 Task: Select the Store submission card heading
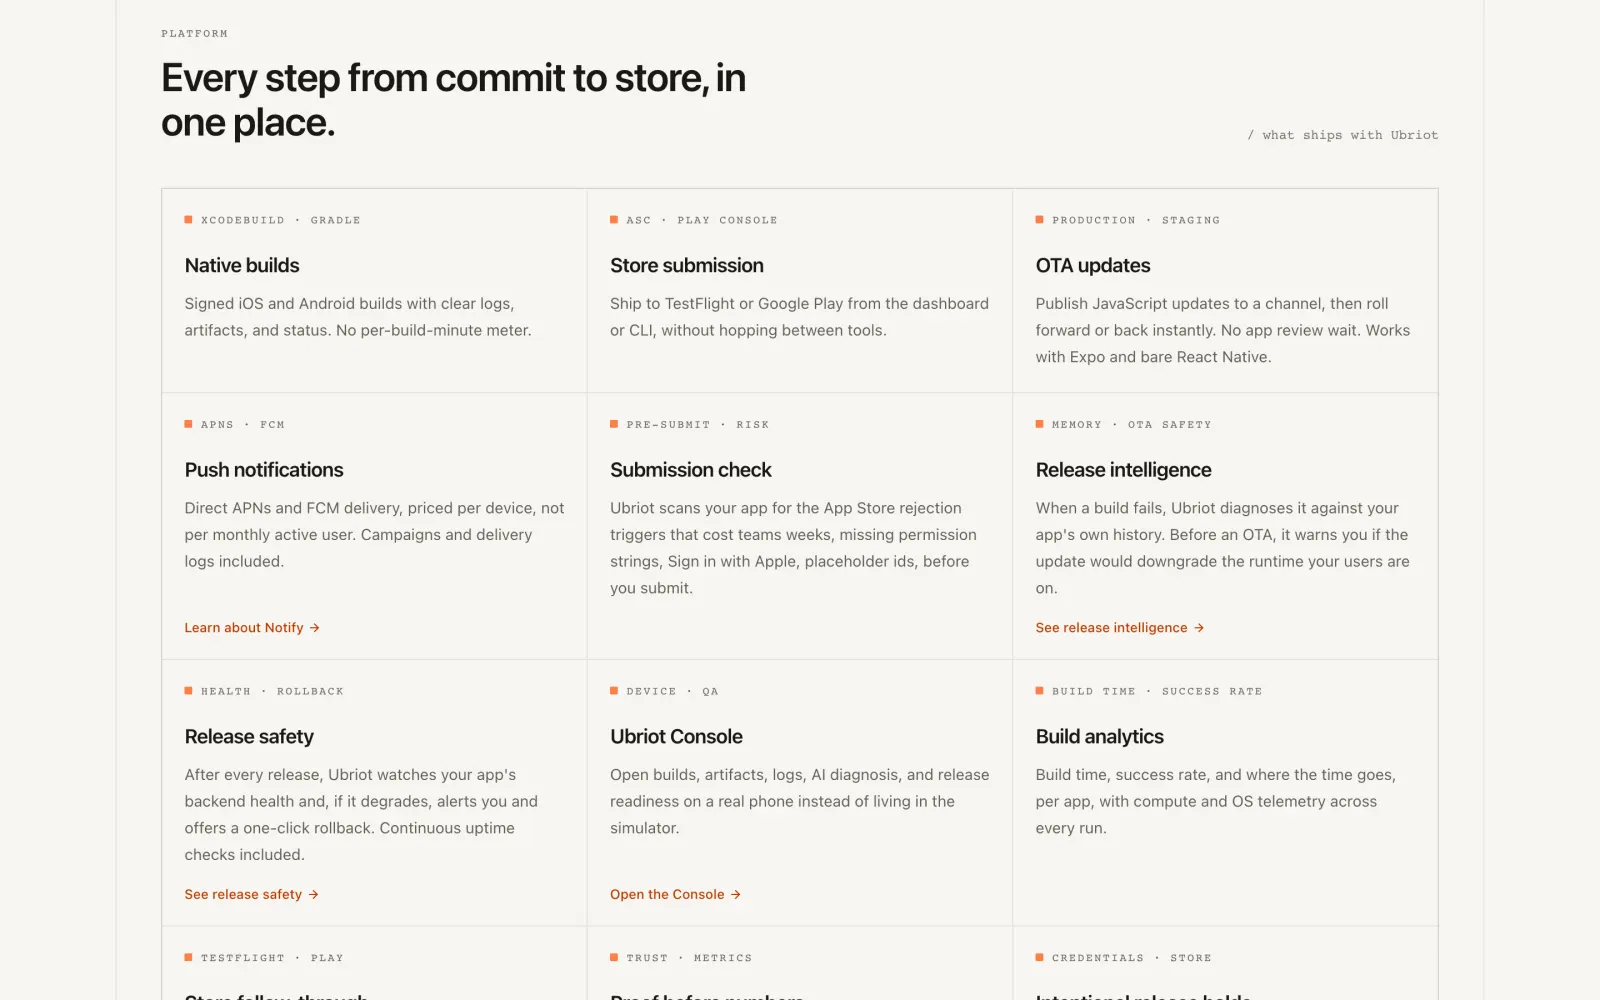687,266
